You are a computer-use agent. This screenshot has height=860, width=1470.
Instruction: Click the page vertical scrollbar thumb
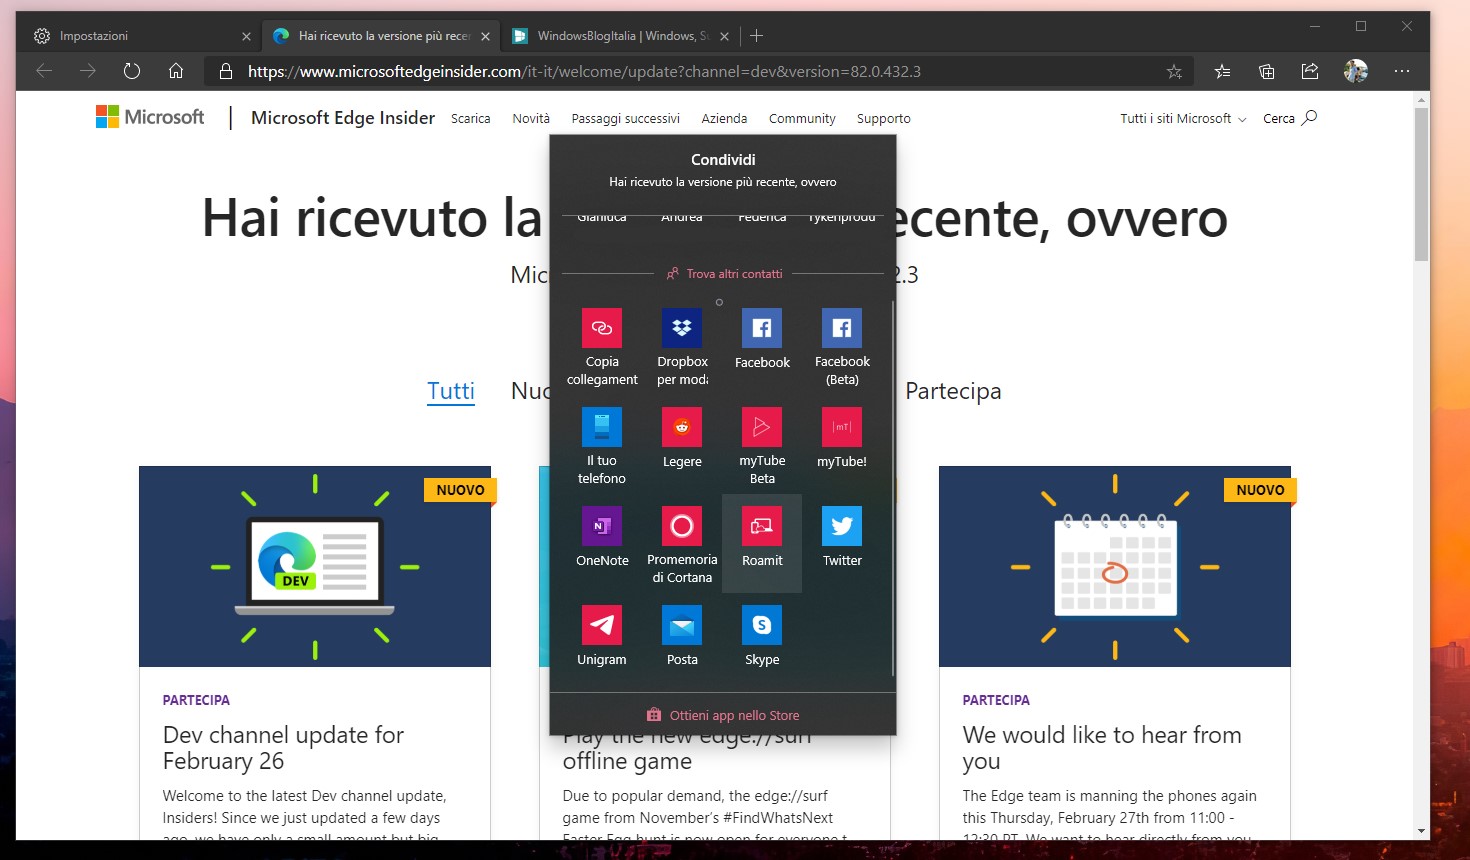[1421, 185]
